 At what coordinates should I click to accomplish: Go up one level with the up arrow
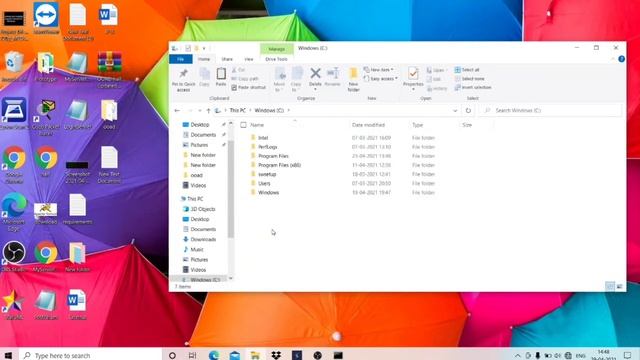[208, 111]
